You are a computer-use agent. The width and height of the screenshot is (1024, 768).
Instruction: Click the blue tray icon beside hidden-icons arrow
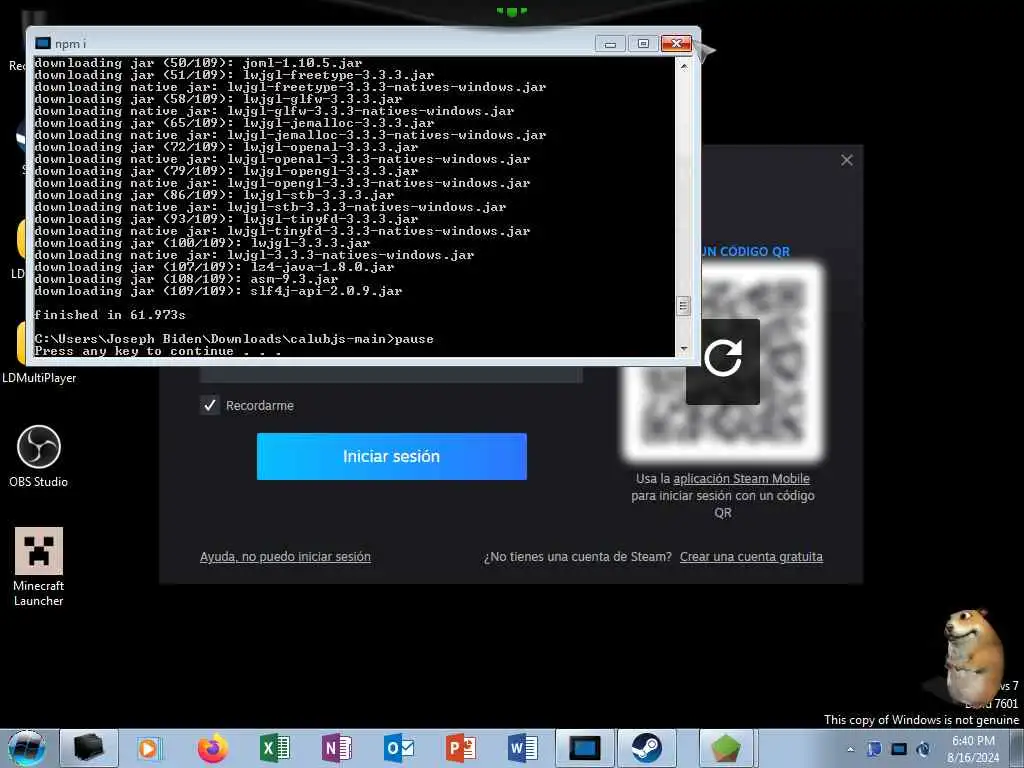874,749
